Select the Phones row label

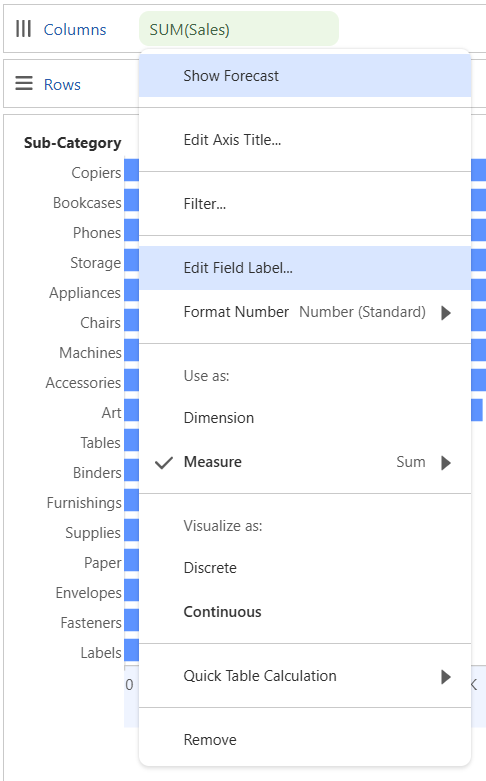97,233
